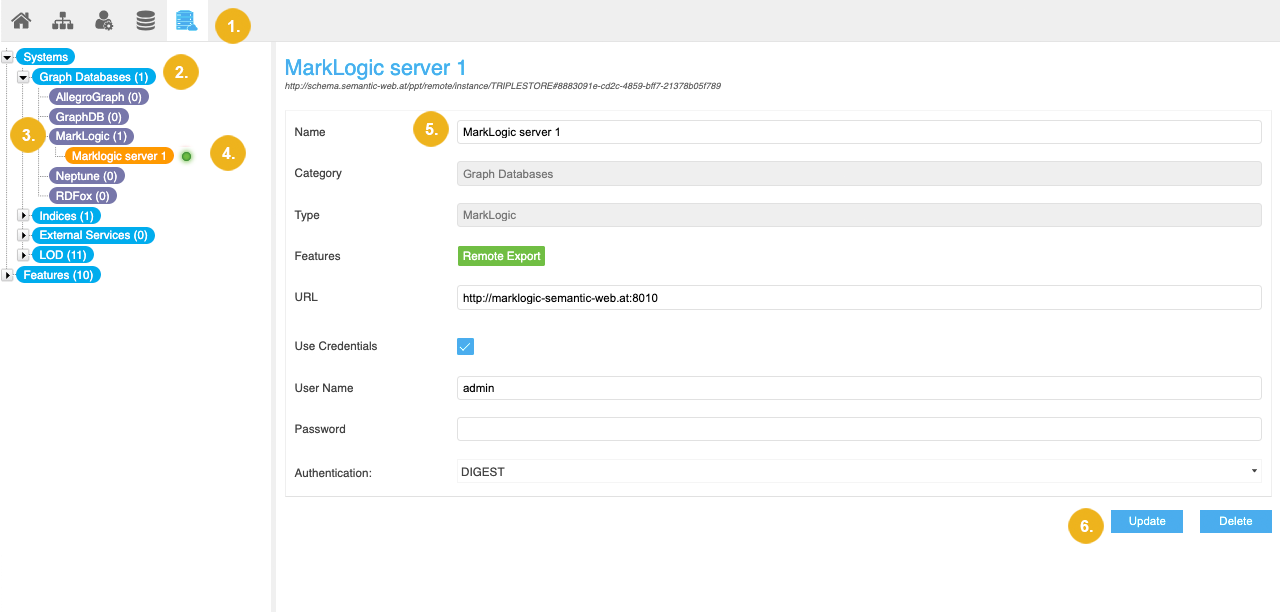Open the user settings icon
This screenshot has width=1280, height=612.
(x=104, y=20)
